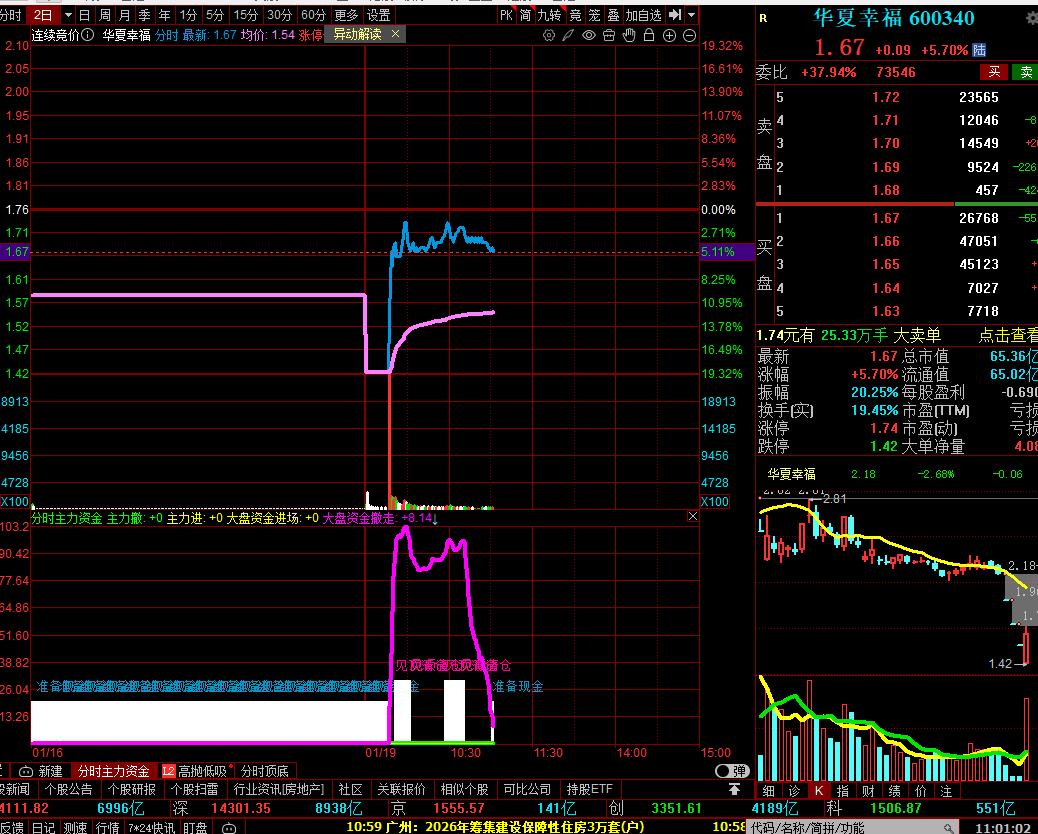Open 设置 in period toolbar
1038x834 pixels.
click(x=379, y=15)
